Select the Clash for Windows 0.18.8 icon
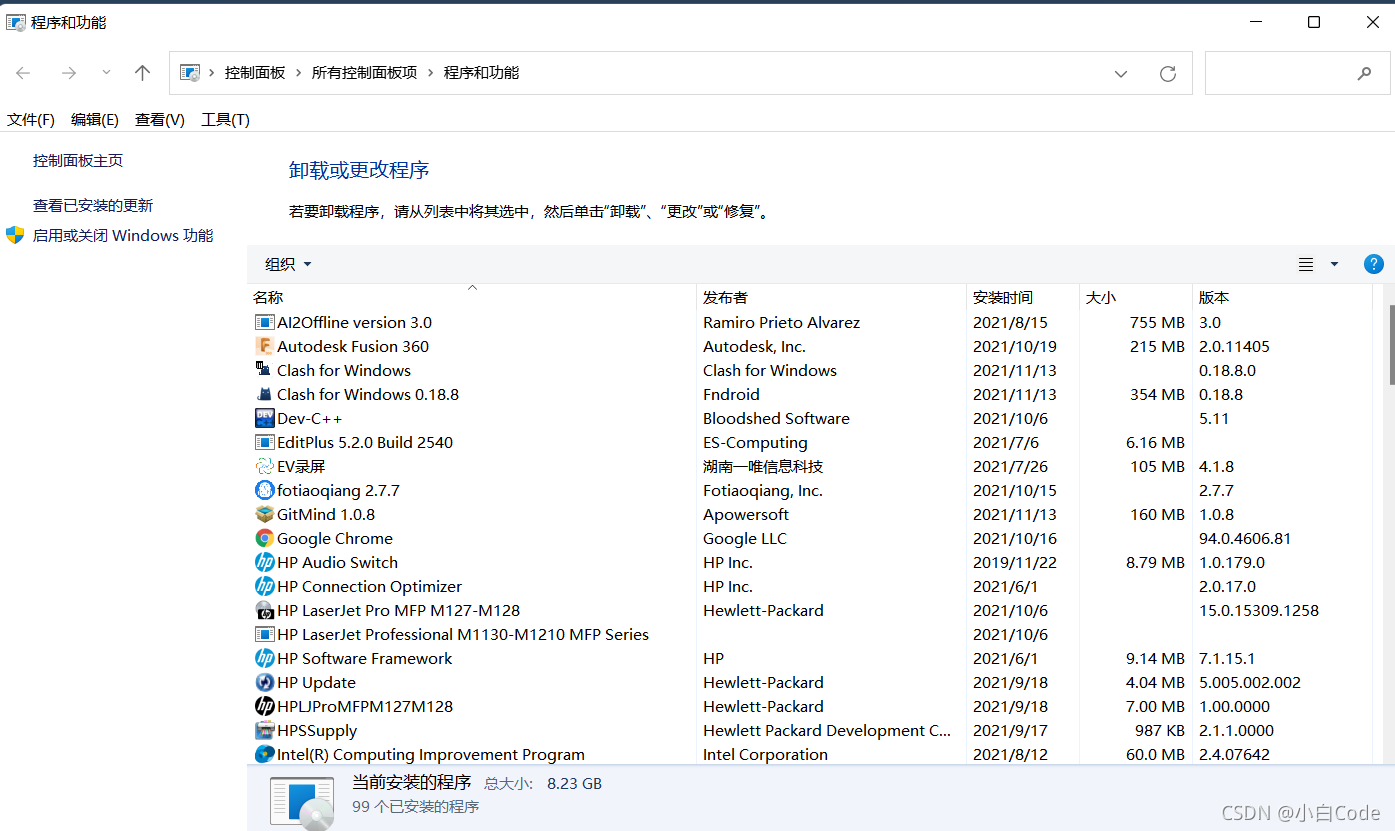The width and height of the screenshot is (1395, 831). (264, 394)
